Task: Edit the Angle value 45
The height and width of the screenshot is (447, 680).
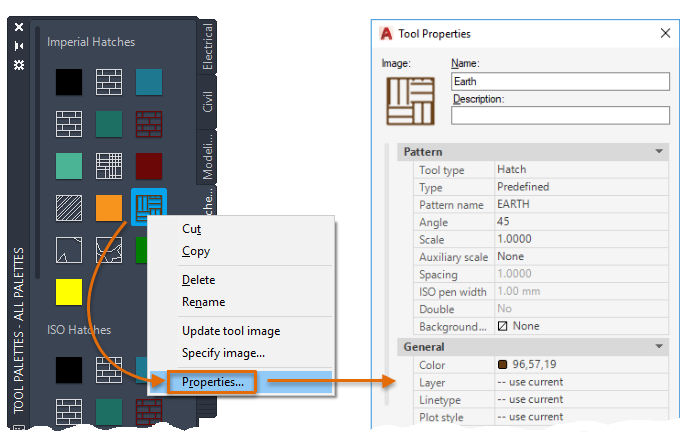Action: click(x=581, y=222)
